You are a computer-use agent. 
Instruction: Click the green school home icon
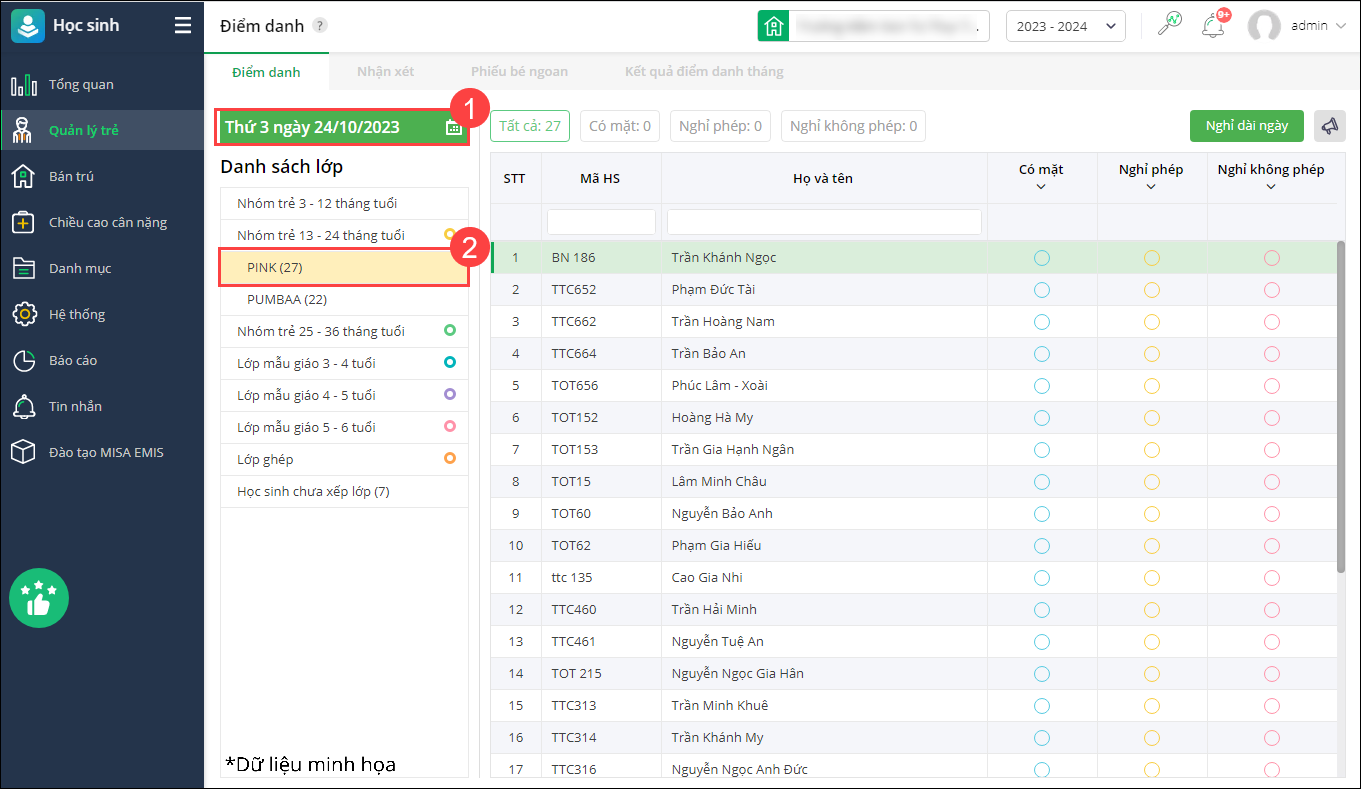pyautogui.click(x=773, y=26)
